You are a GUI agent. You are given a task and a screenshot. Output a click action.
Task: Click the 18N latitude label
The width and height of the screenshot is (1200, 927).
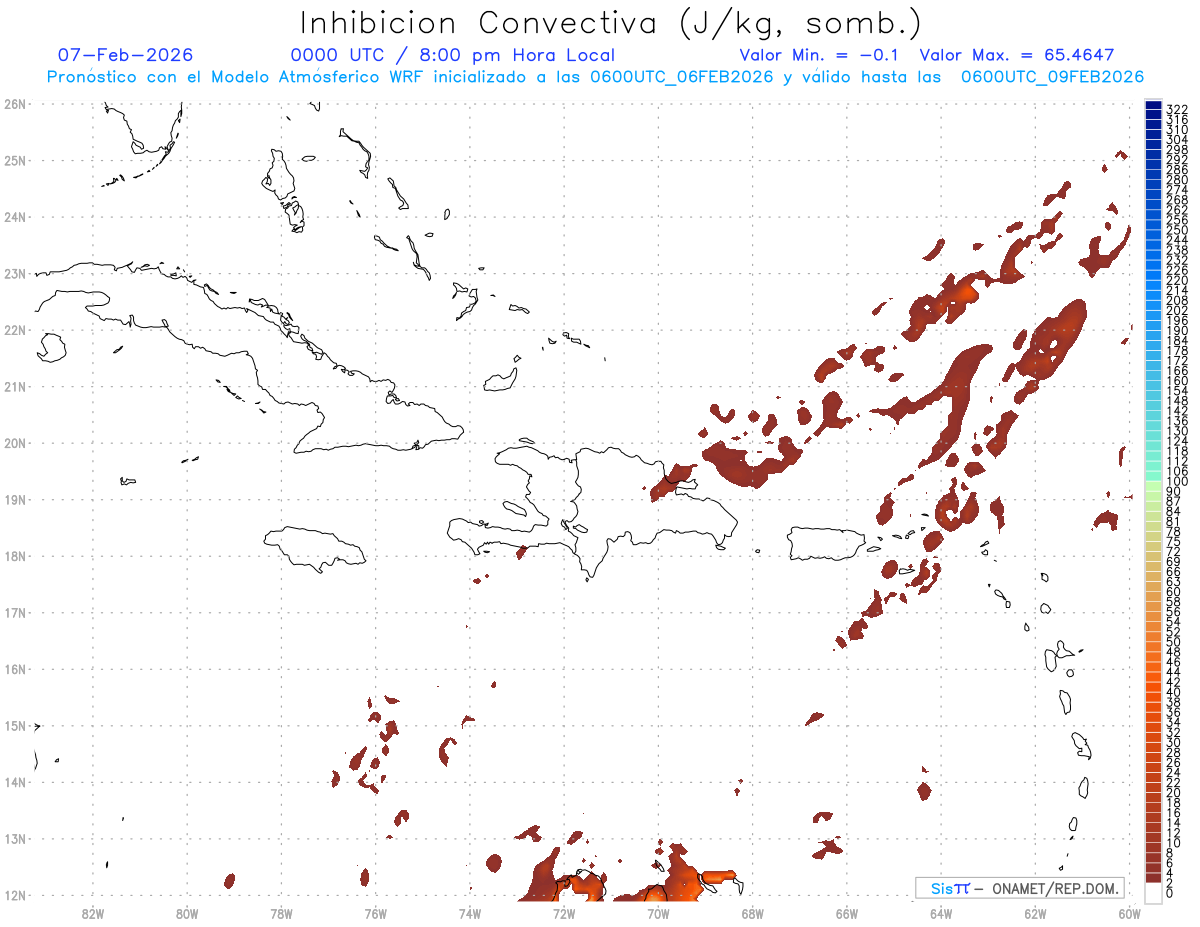(15, 556)
